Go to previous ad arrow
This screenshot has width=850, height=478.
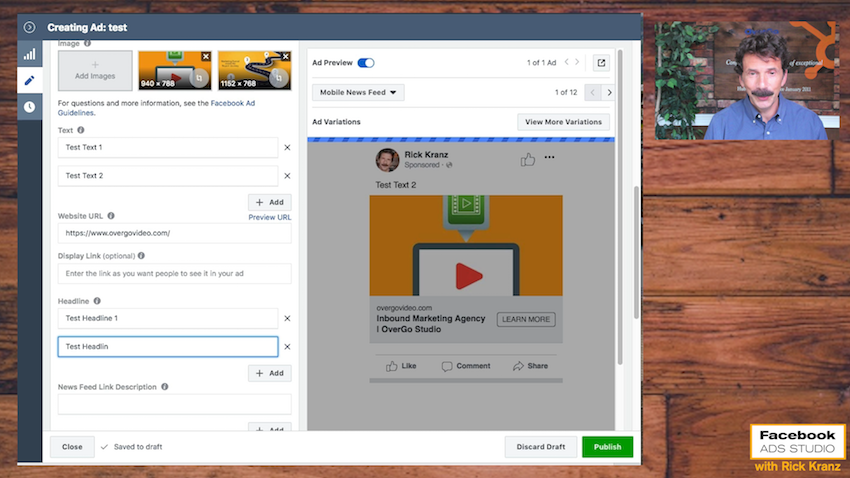pos(566,62)
